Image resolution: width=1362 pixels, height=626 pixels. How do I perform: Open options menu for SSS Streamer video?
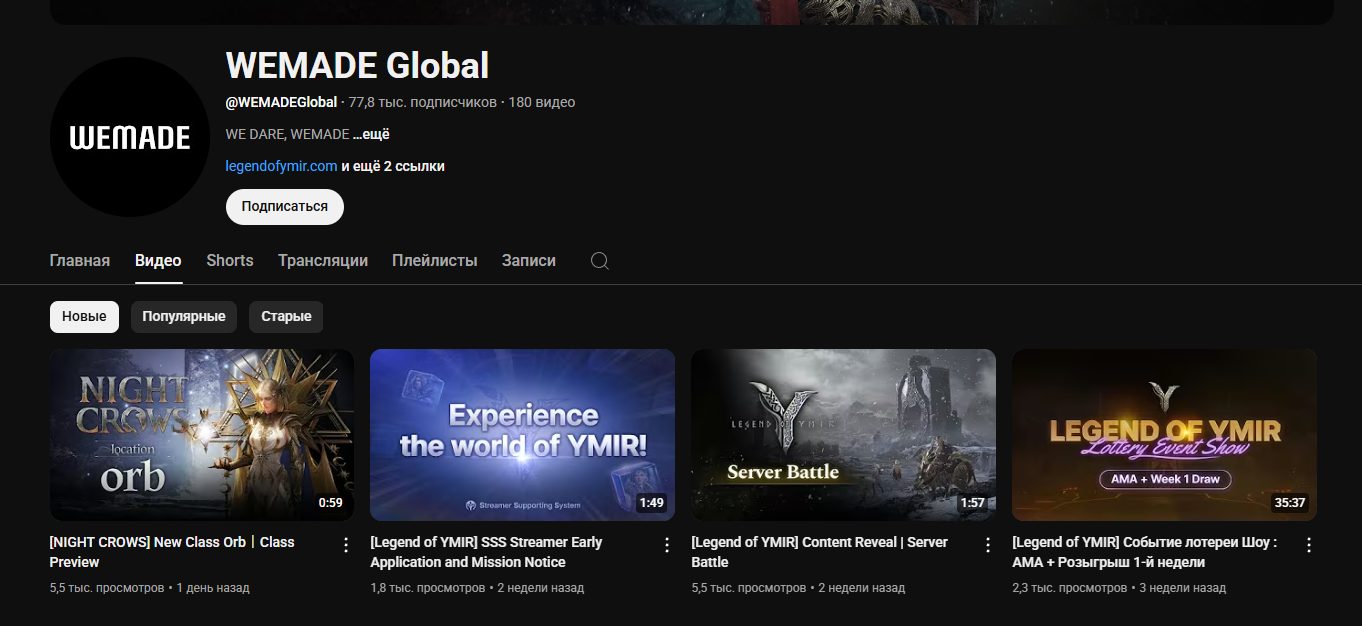[x=667, y=545]
